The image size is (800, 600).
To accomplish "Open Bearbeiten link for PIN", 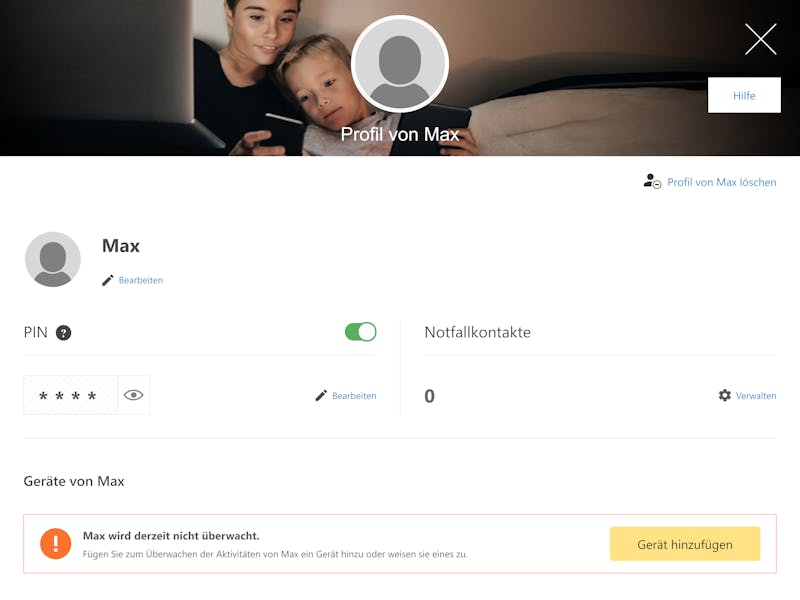I will click(354, 395).
